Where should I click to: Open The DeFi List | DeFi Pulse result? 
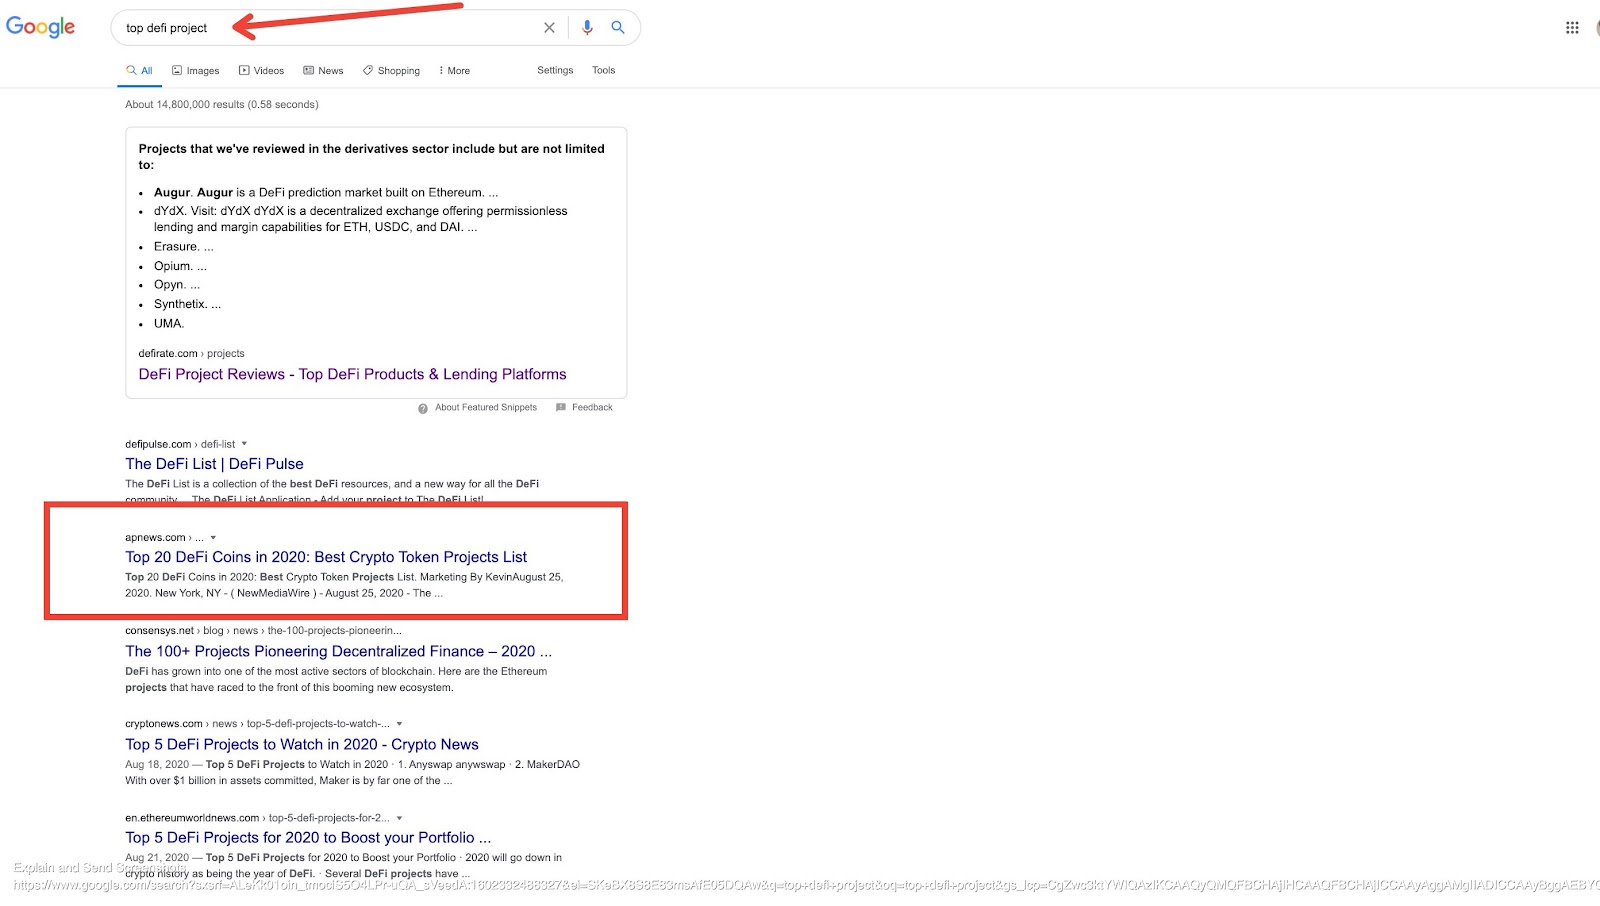click(214, 464)
